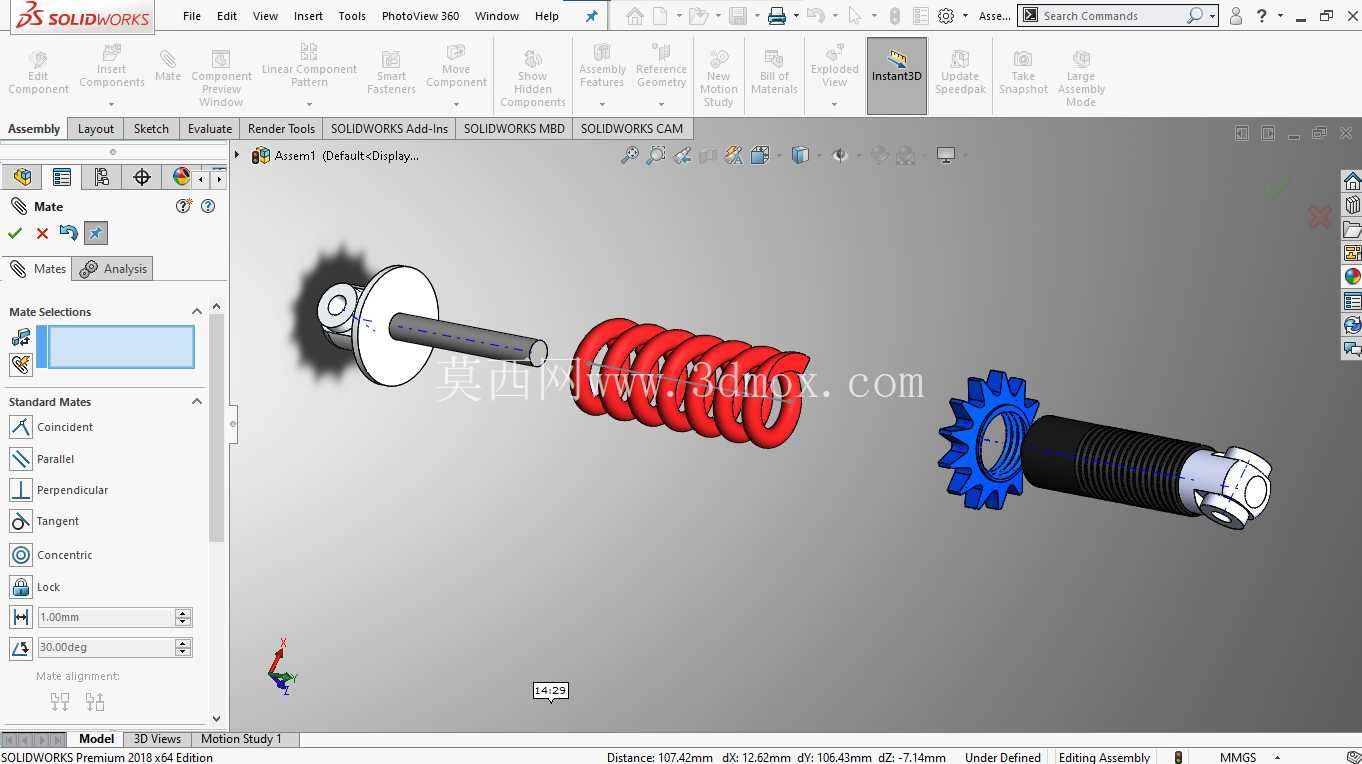Open the PropertyManager tab

click(61, 177)
